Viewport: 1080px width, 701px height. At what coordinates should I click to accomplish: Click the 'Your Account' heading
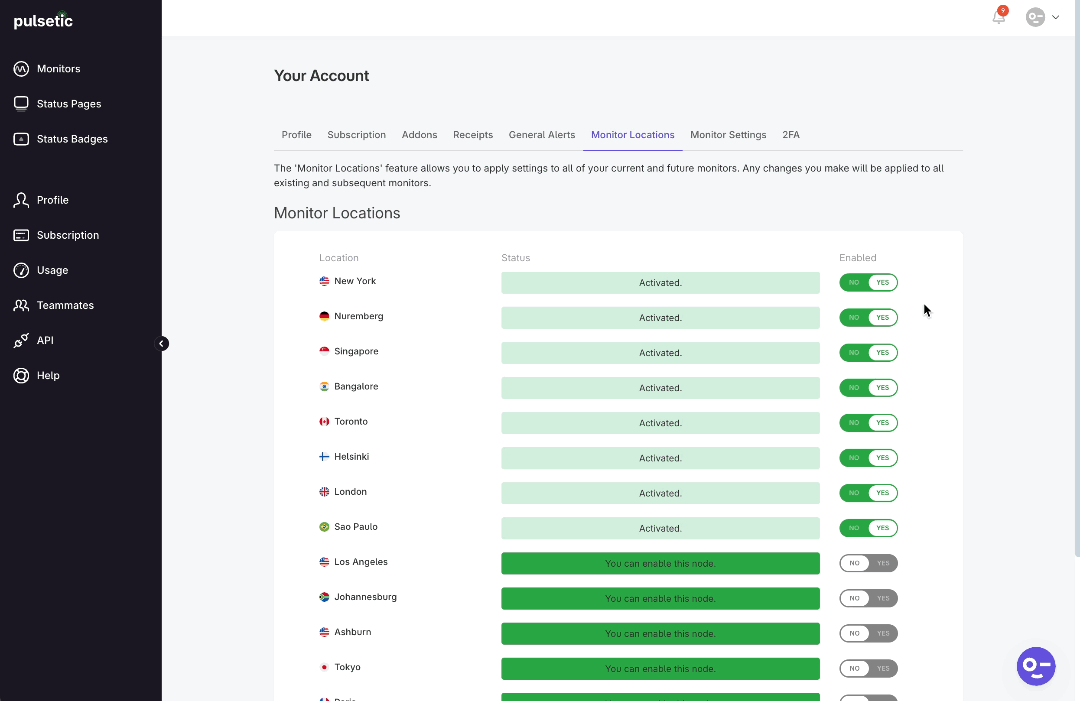[322, 76]
